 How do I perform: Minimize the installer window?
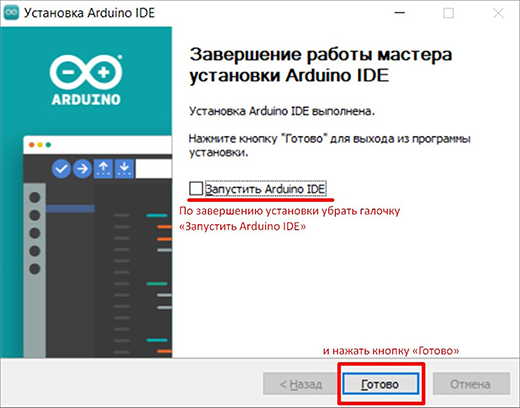[x=399, y=13]
